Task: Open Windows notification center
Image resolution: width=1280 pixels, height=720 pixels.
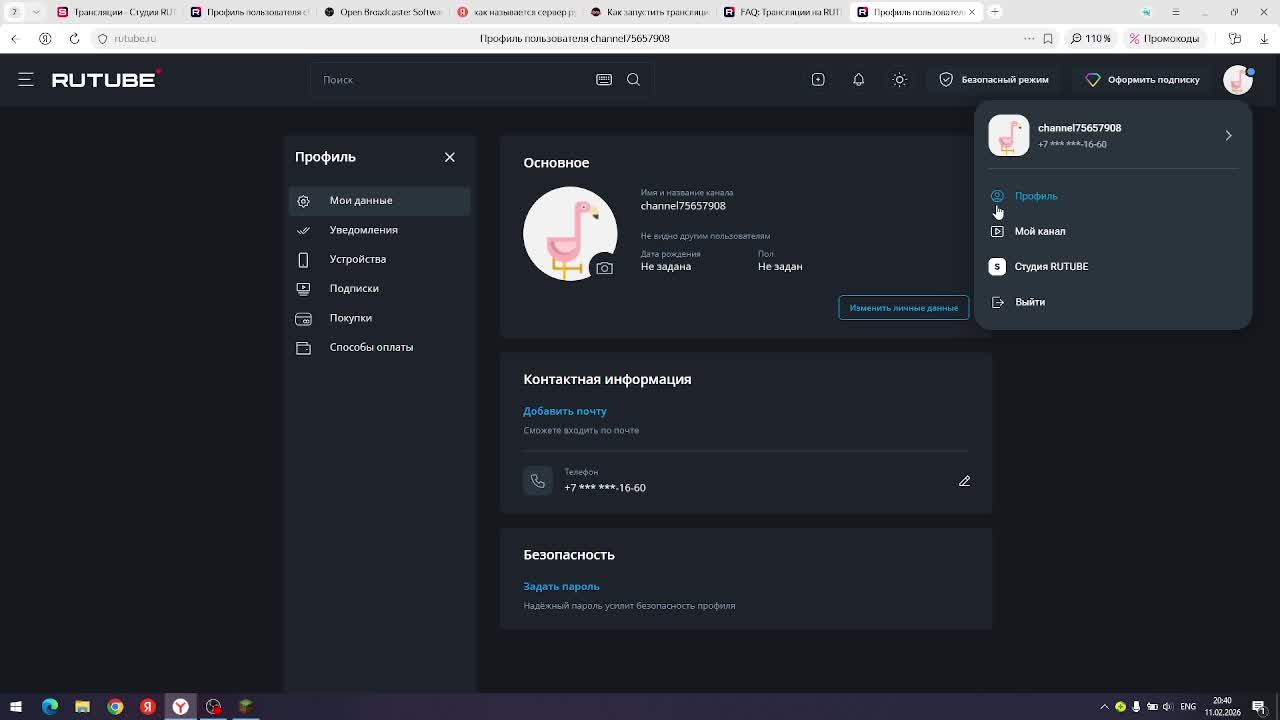Action: pyautogui.click(x=1259, y=707)
